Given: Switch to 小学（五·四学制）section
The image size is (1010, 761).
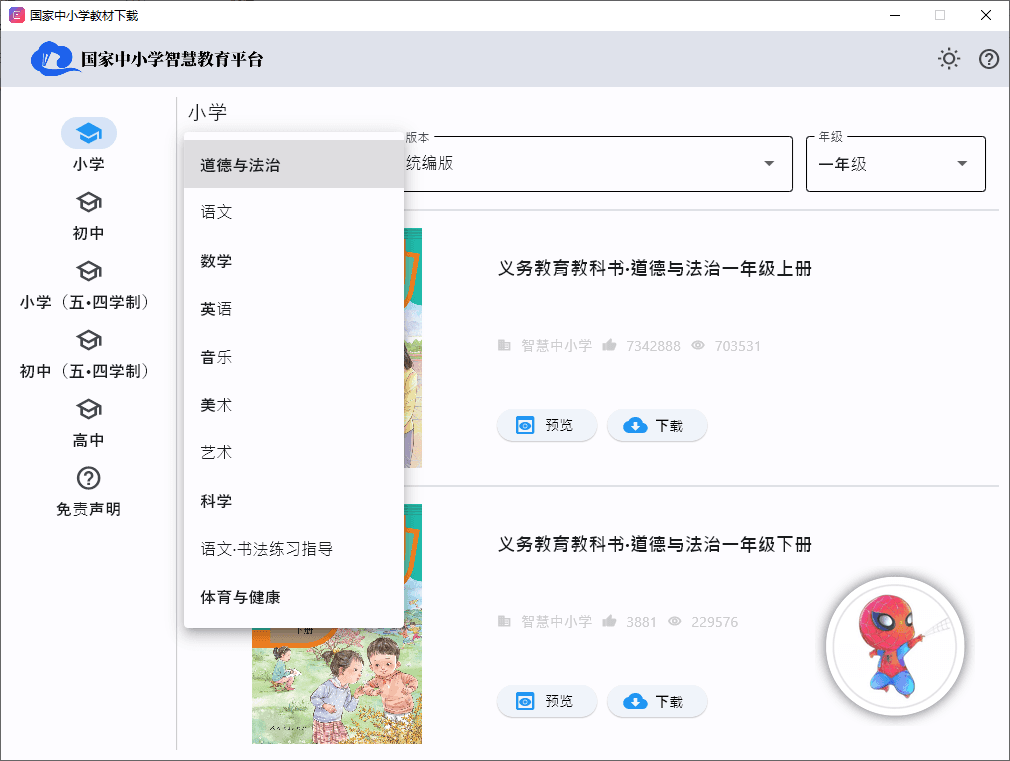Looking at the screenshot, I should [x=89, y=283].
